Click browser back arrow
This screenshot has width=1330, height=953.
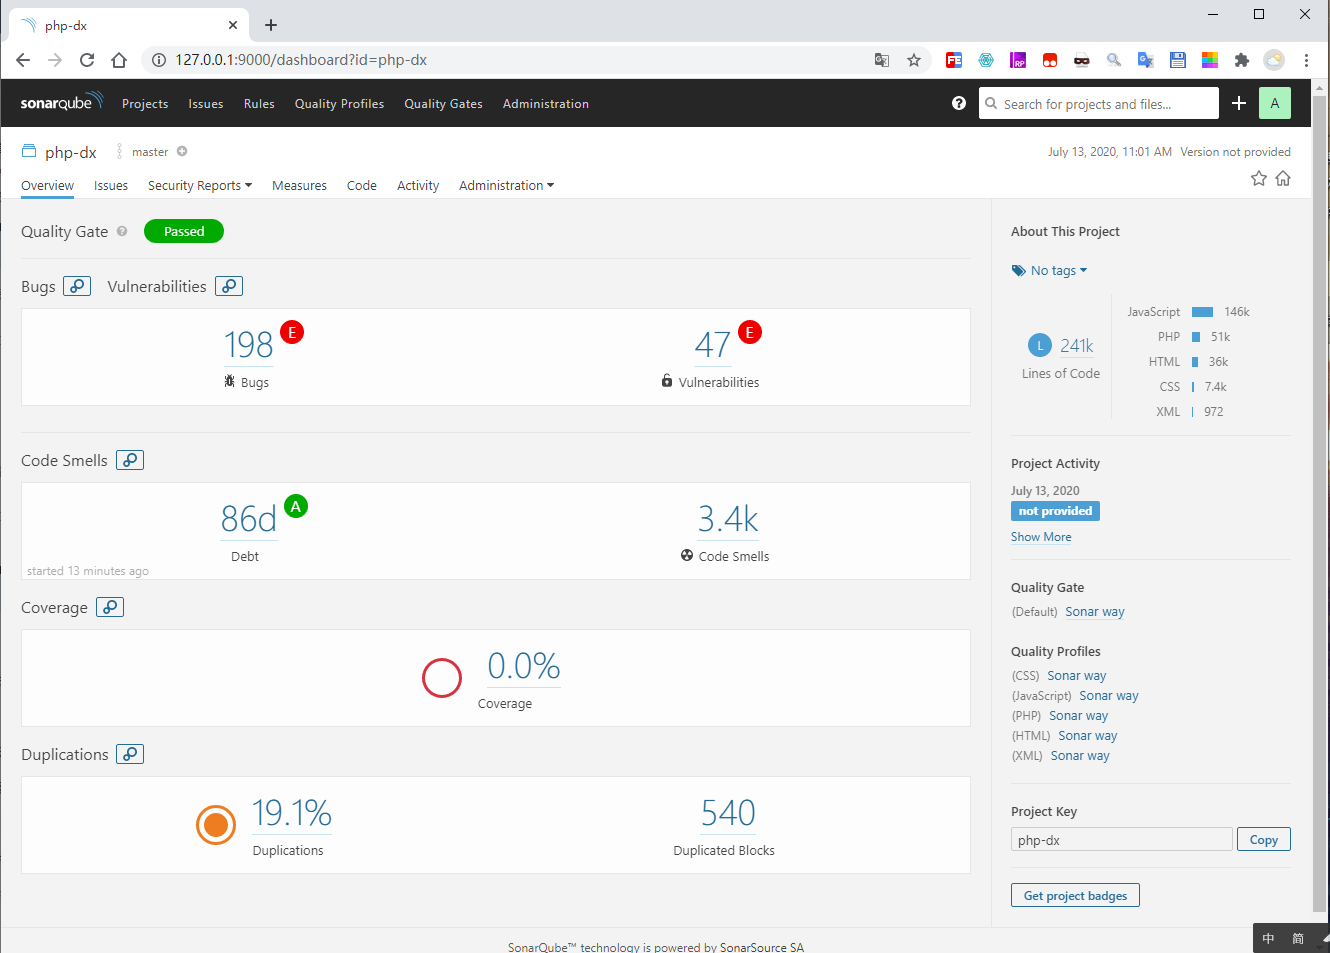[x=23, y=60]
